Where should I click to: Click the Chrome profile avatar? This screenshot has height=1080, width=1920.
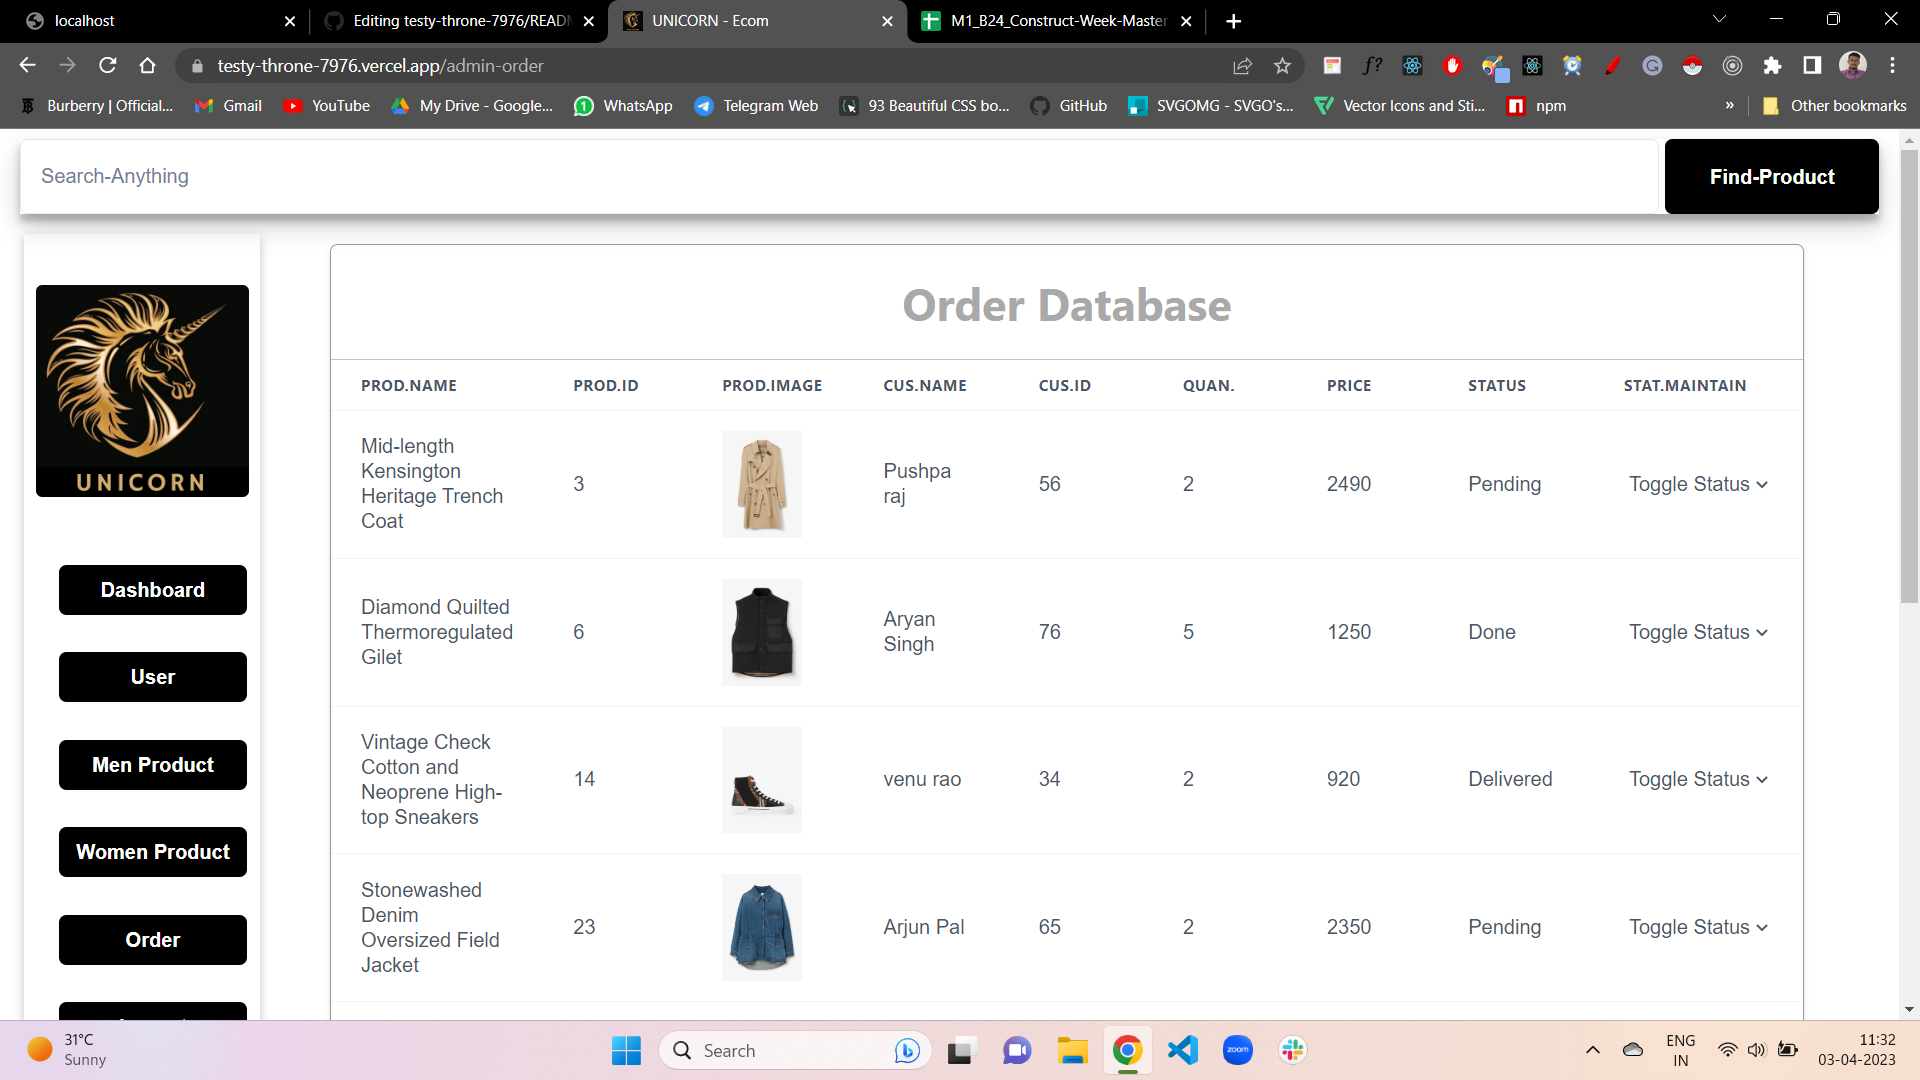click(x=1854, y=65)
